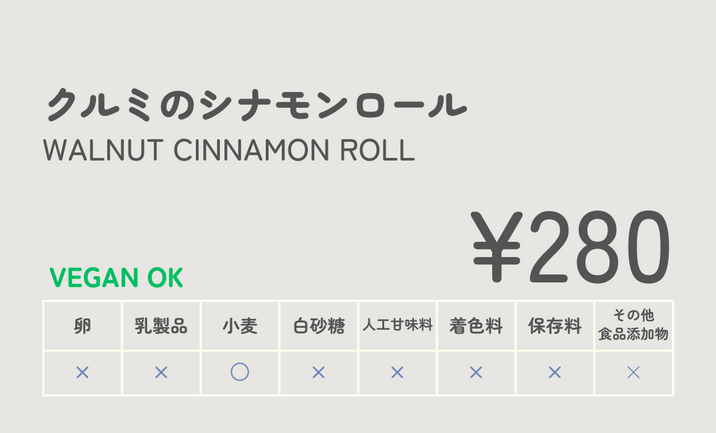Click the ¥280 price text
The height and width of the screenshot is (433, 716).
pos(571,247)
